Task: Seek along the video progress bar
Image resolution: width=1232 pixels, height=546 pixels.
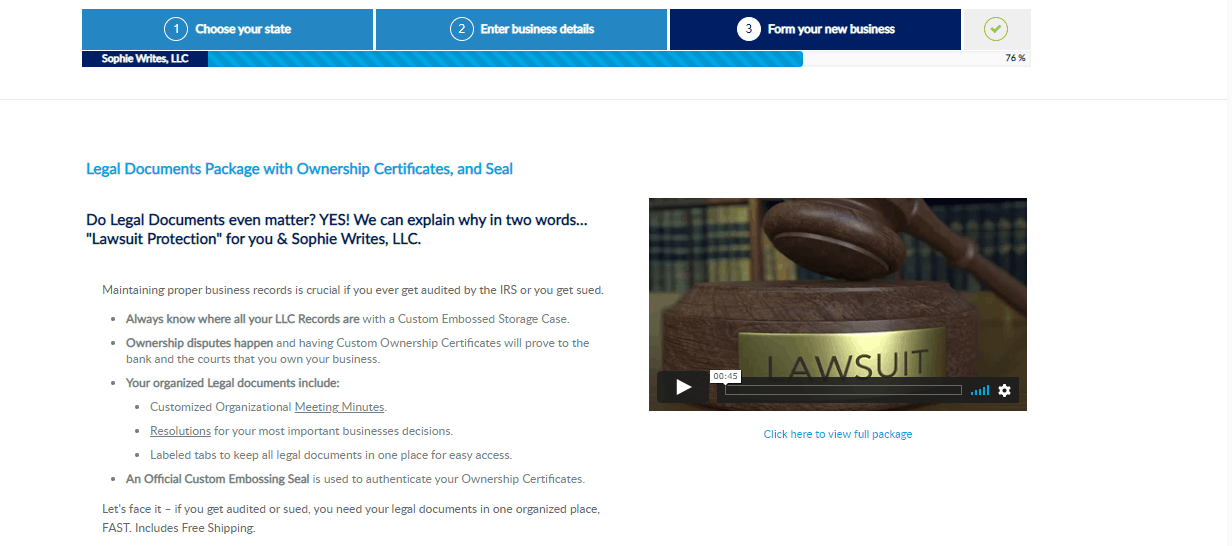Action: coord(842,390)
